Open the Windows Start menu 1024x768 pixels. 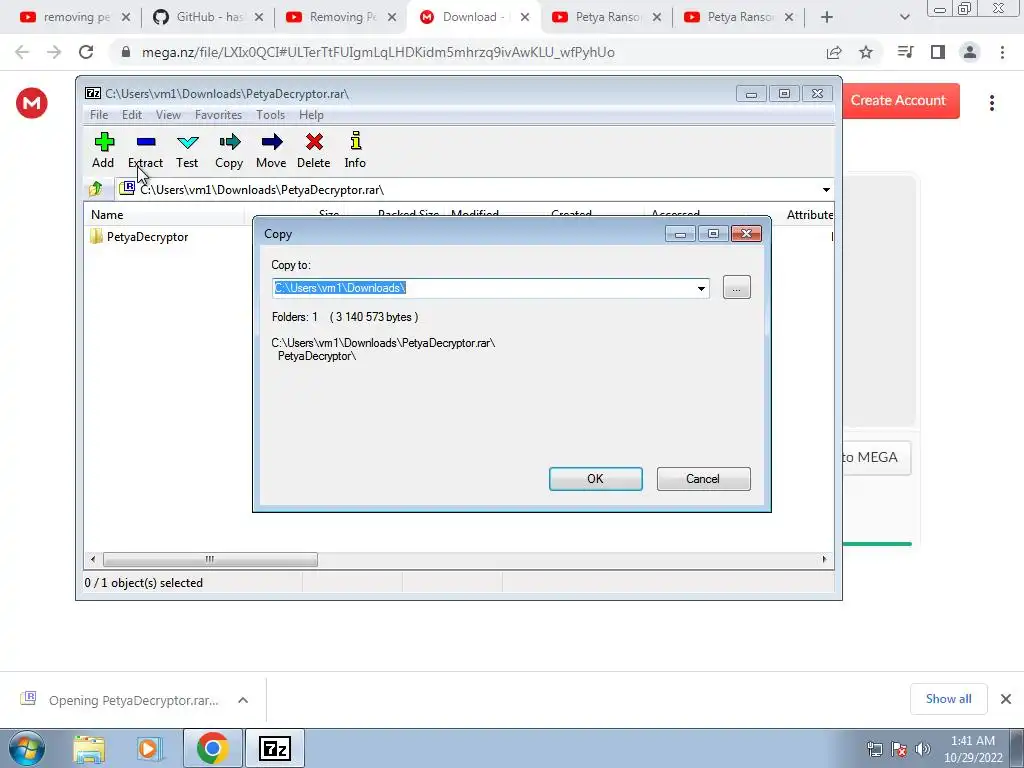pos(26,748)
